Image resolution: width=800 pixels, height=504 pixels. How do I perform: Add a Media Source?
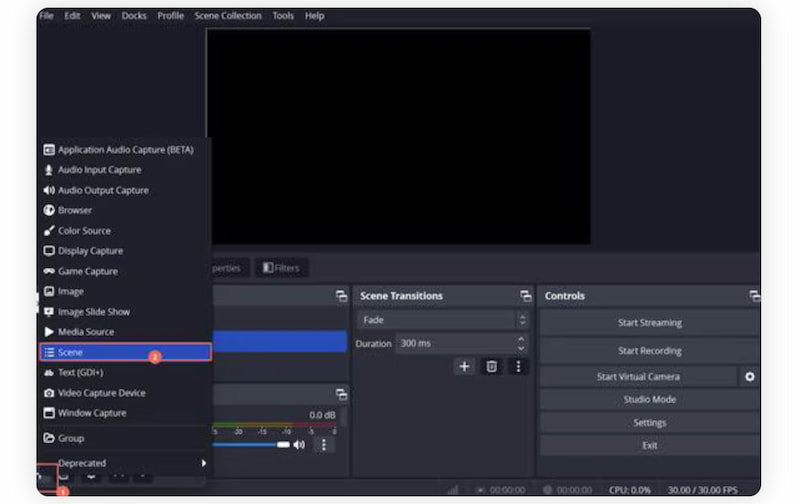(125, 332)
